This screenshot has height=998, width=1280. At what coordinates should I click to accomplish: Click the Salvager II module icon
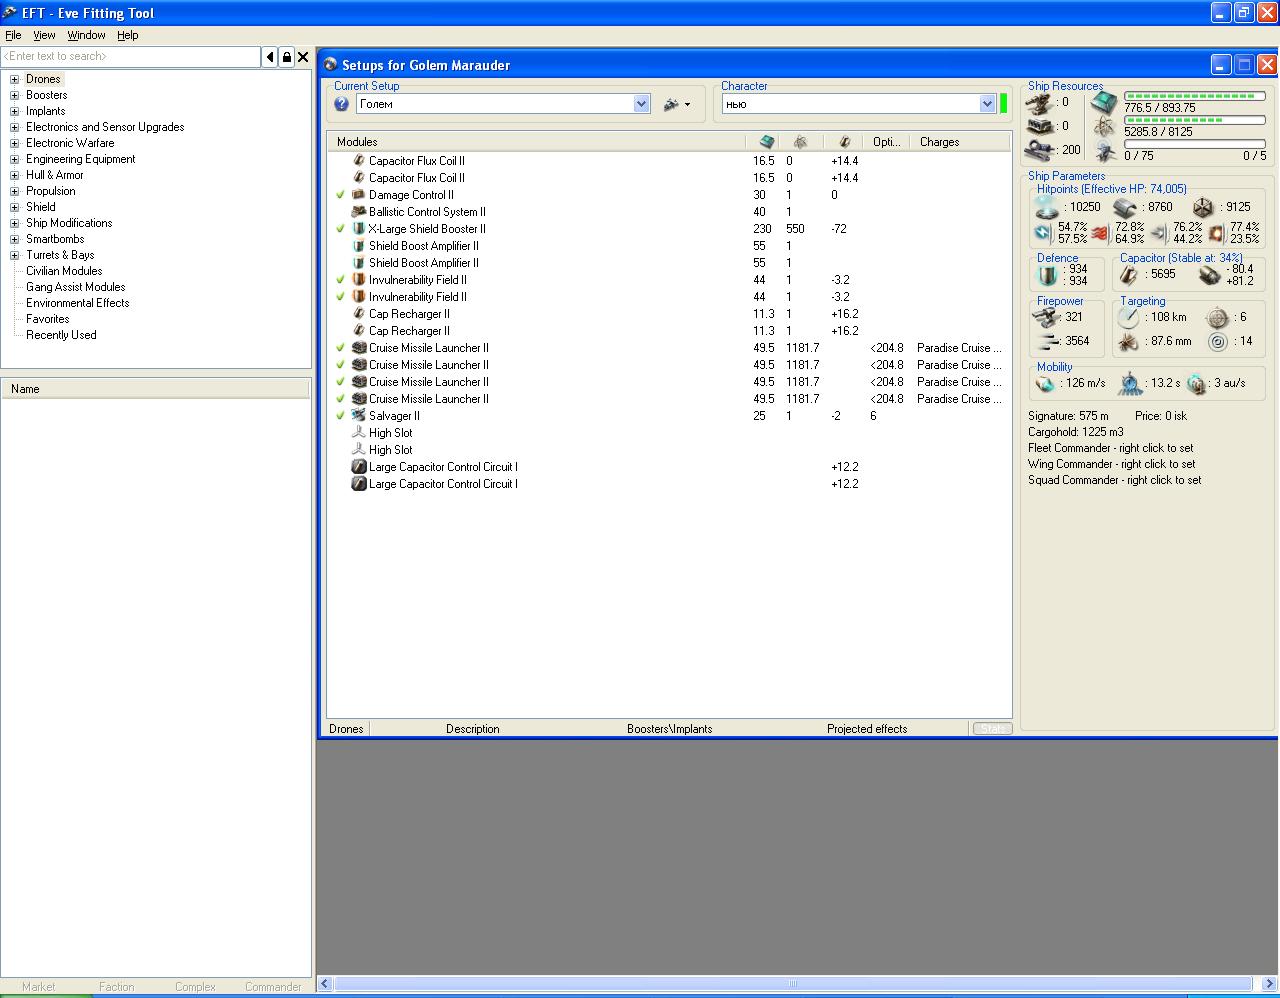tap(359, 416)
